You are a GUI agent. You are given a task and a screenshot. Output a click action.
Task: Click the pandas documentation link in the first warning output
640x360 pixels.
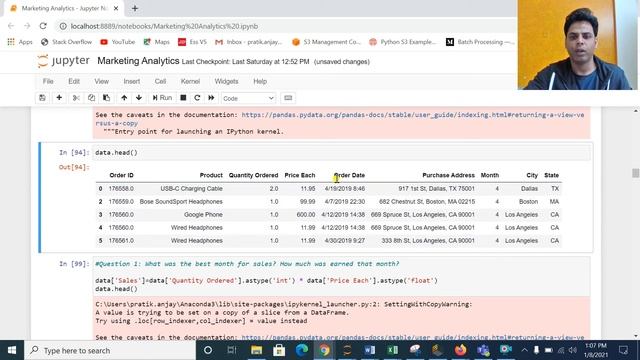(340, 119)
